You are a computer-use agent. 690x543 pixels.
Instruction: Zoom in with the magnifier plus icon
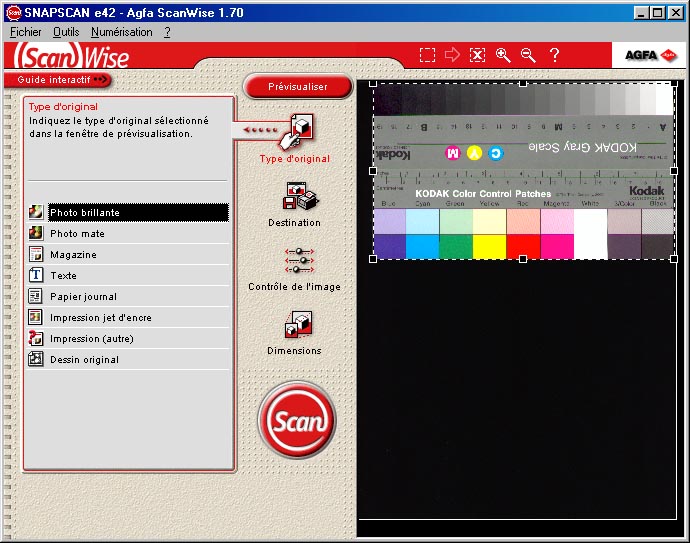503,55
